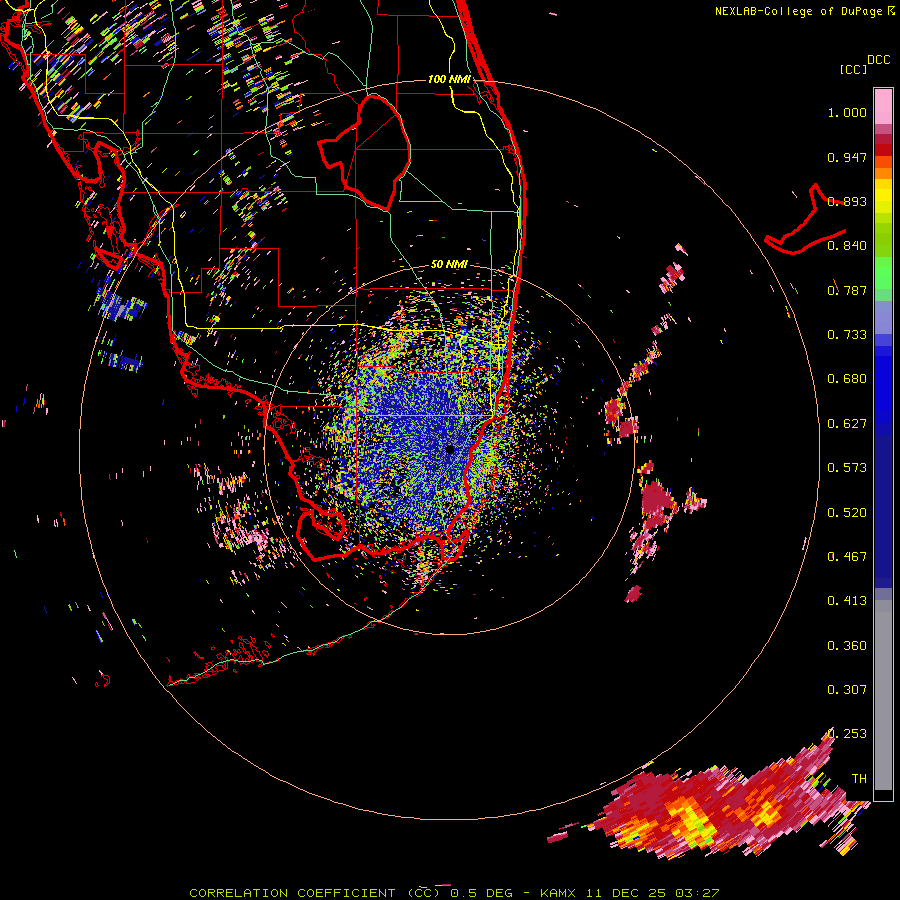Screen dimensions: 900x900
Task: Click the 0.573 scale value
Action: click(x=847, y=468)
